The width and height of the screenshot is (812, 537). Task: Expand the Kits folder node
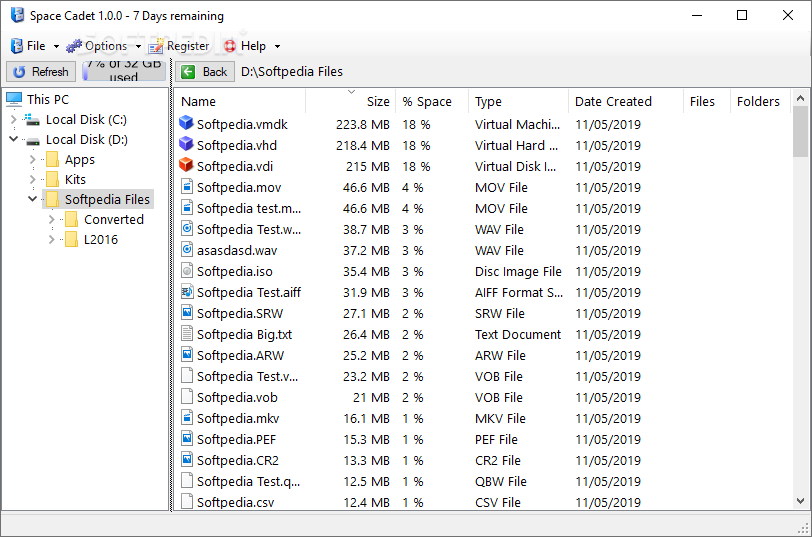pyautogui.click(x=33, y=179)
